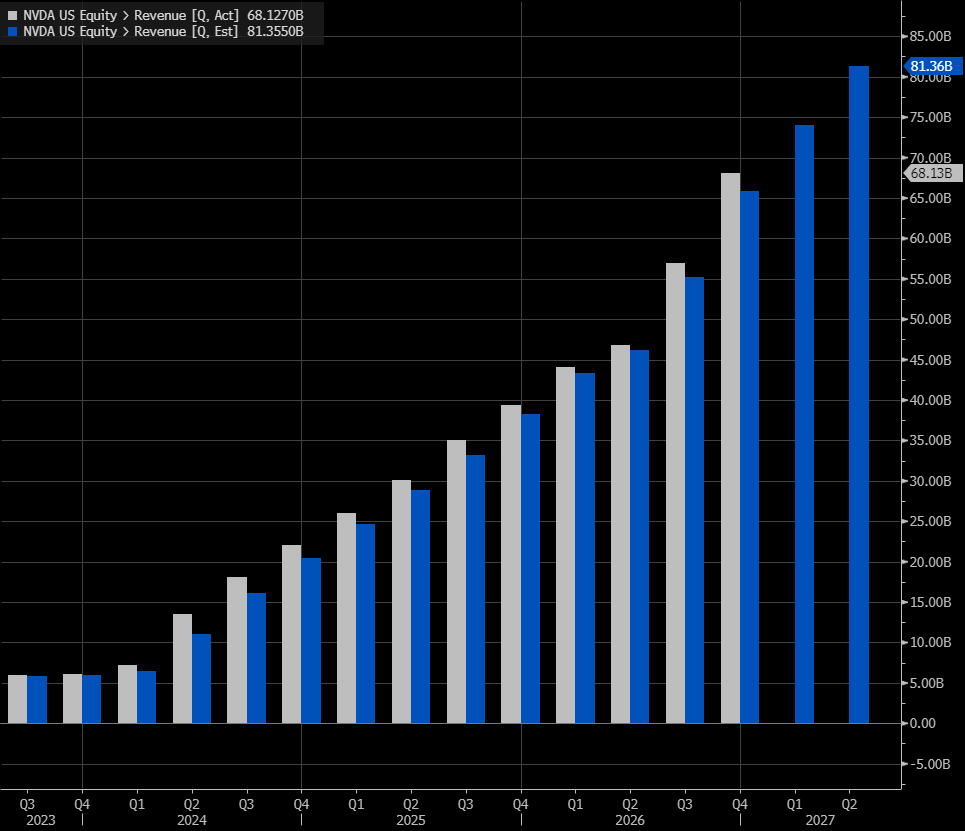Screen dimensions: 965x831
Task: Select the gray actual bar for Q2 2024
Action: click(182, 668)
